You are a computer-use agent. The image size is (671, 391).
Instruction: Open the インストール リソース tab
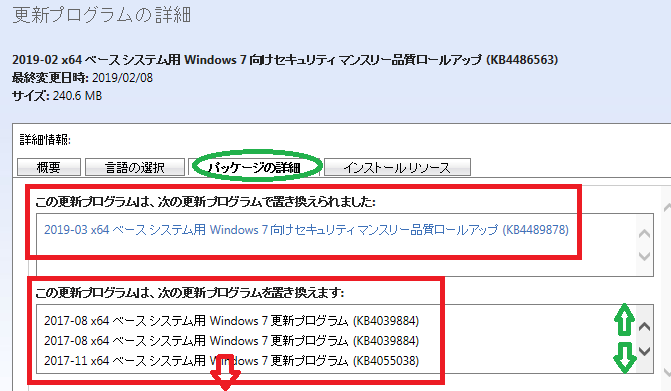tap(397, 167)
